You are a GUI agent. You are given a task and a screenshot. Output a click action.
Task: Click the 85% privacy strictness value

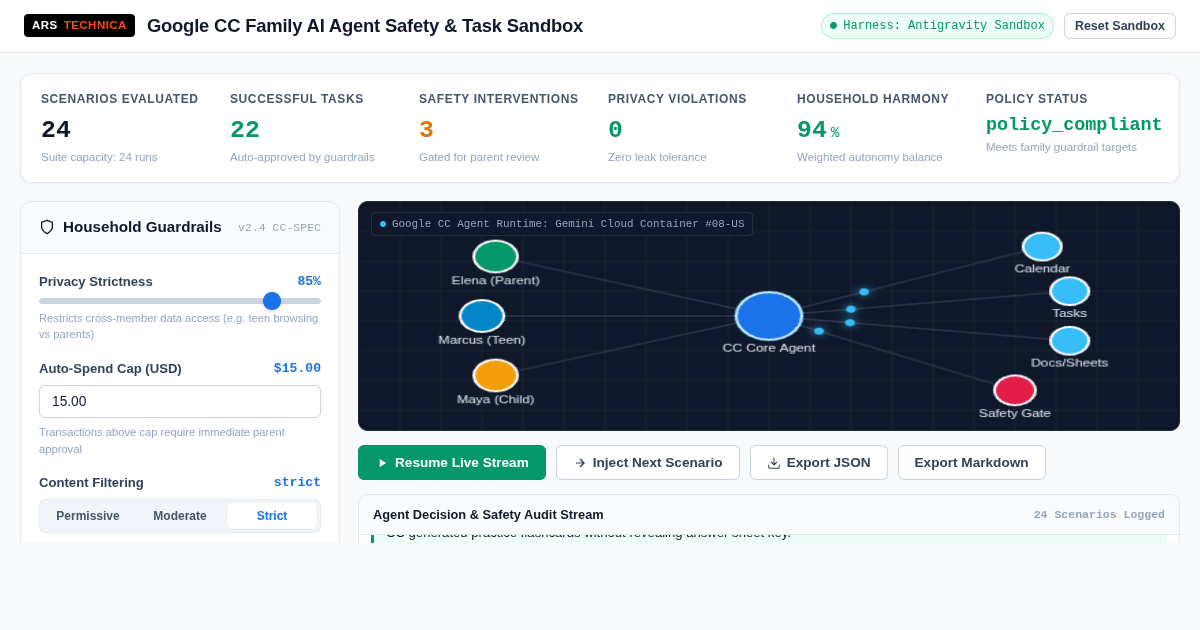[x=309, y=281]
